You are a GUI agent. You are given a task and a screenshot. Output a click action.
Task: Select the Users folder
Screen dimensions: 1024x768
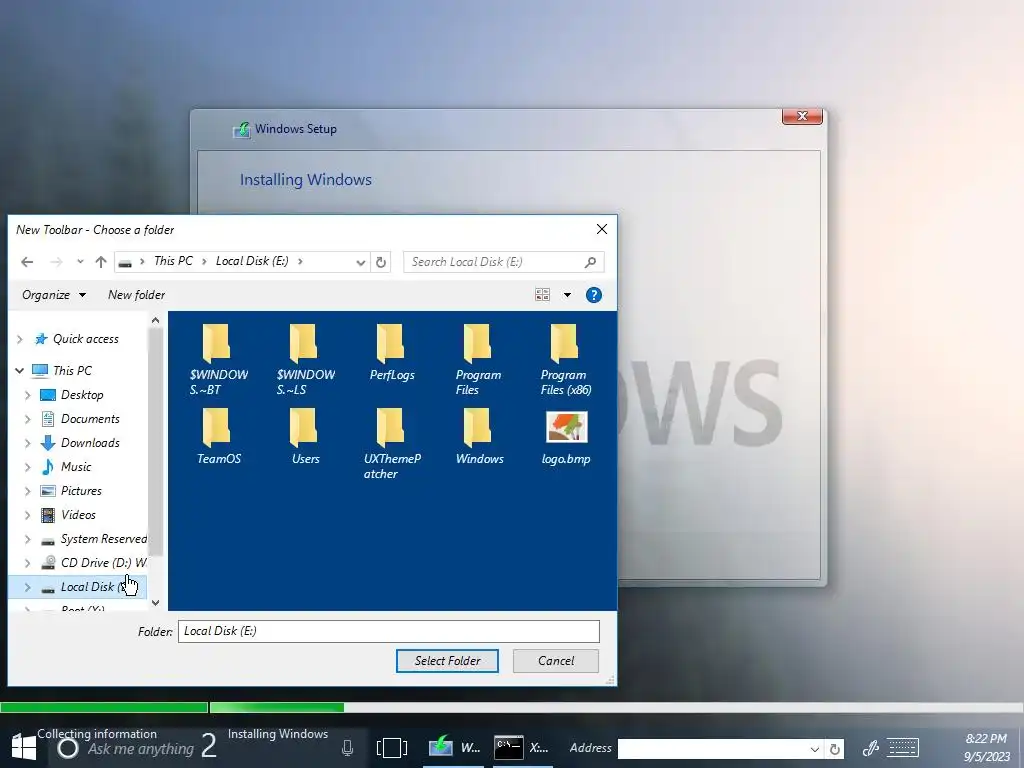point(305,436)
